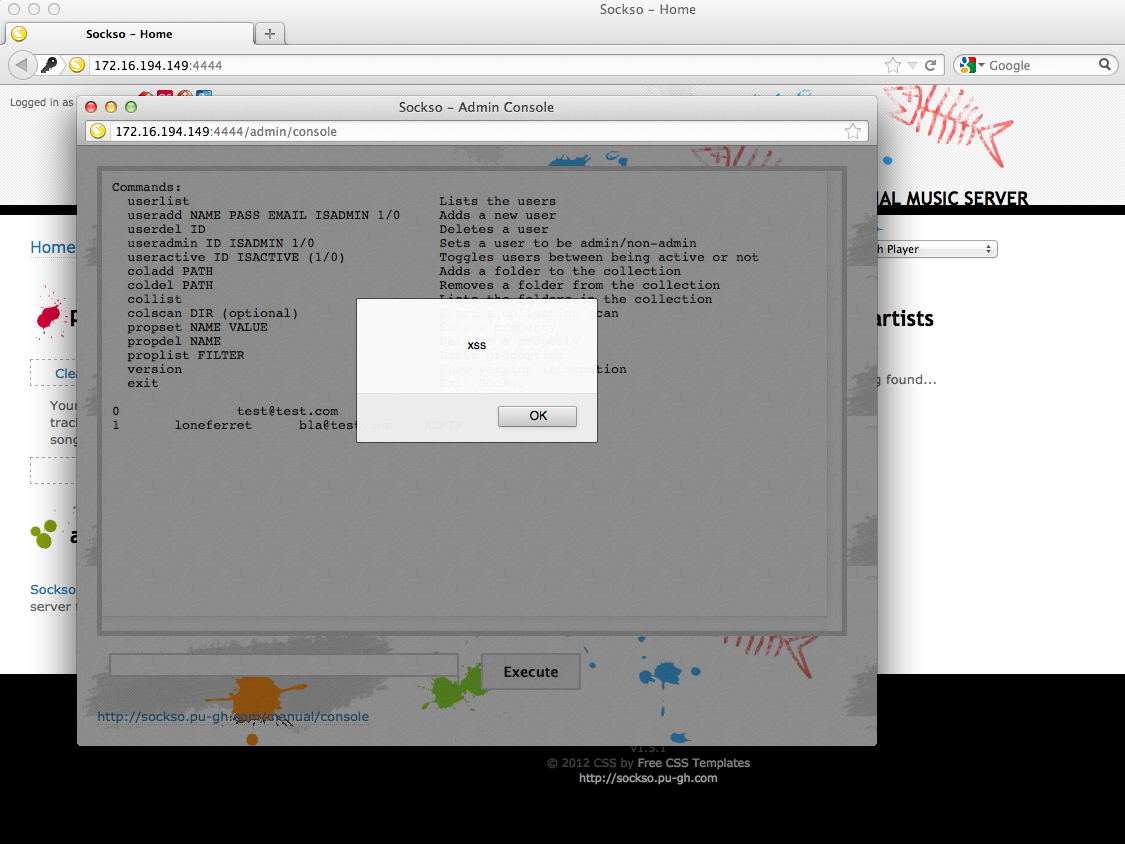The width and height of the screenshot is (1125, 853).
Task: Click the "coldel PATH" command line
Action: point(170,286)
